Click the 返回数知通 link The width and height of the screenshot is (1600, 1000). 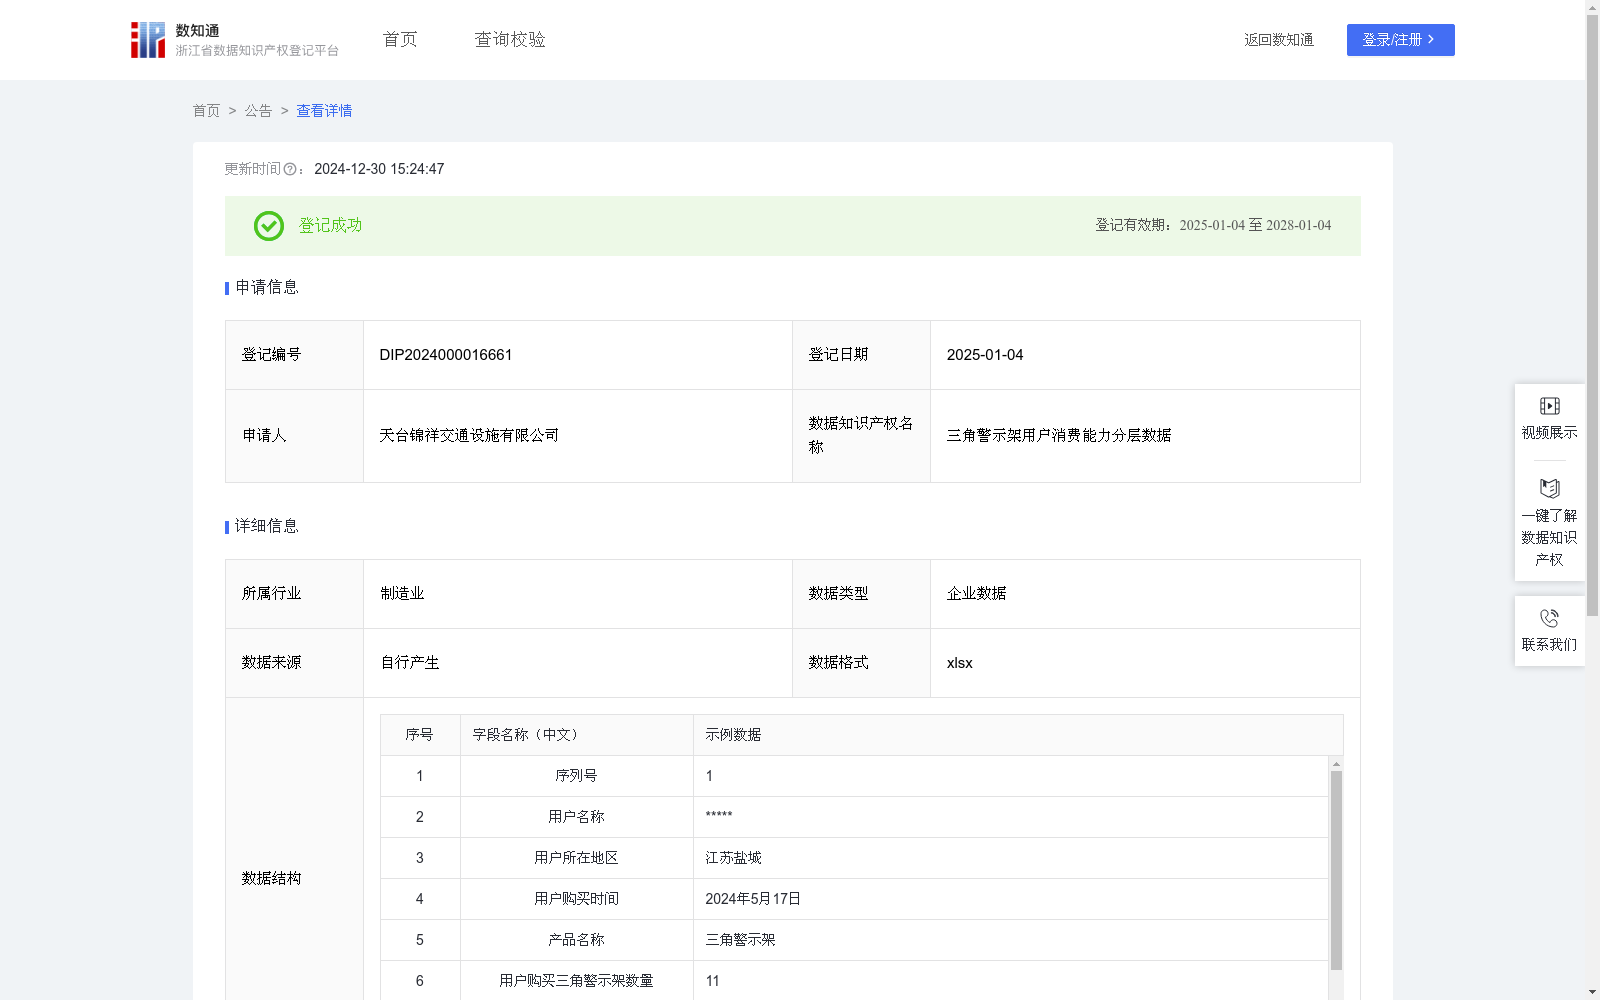[1279, 40]
